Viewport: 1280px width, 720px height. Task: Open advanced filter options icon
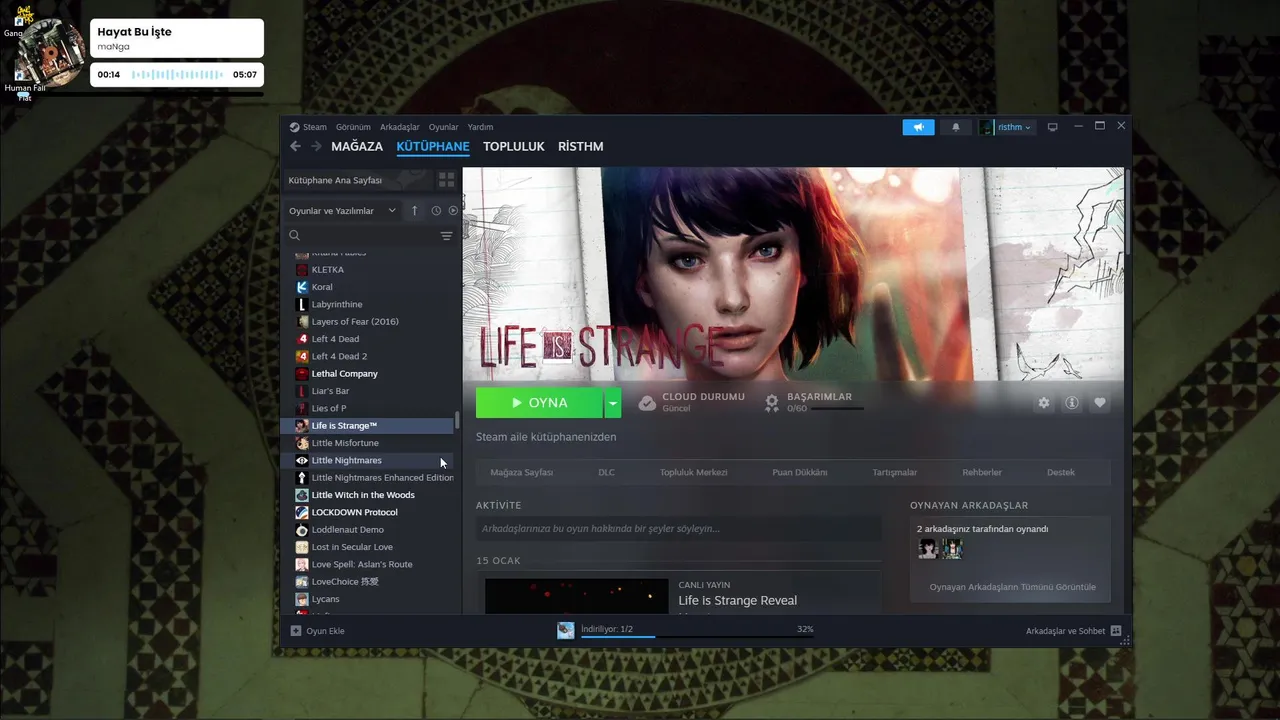[x=447, y=236]
